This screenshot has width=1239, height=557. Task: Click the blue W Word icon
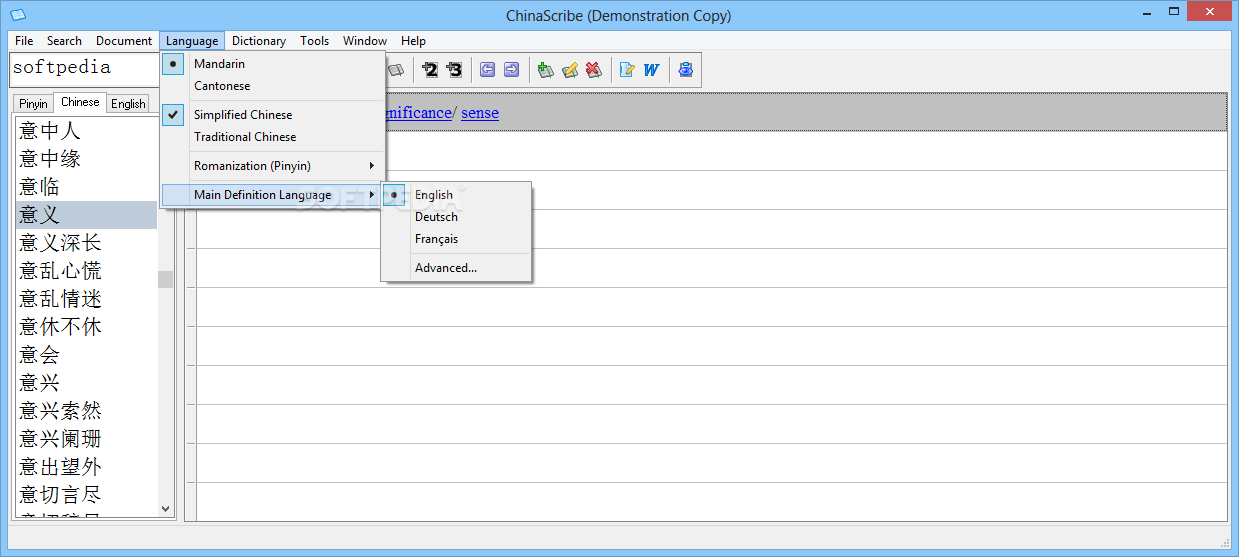[x=652, y=70]
